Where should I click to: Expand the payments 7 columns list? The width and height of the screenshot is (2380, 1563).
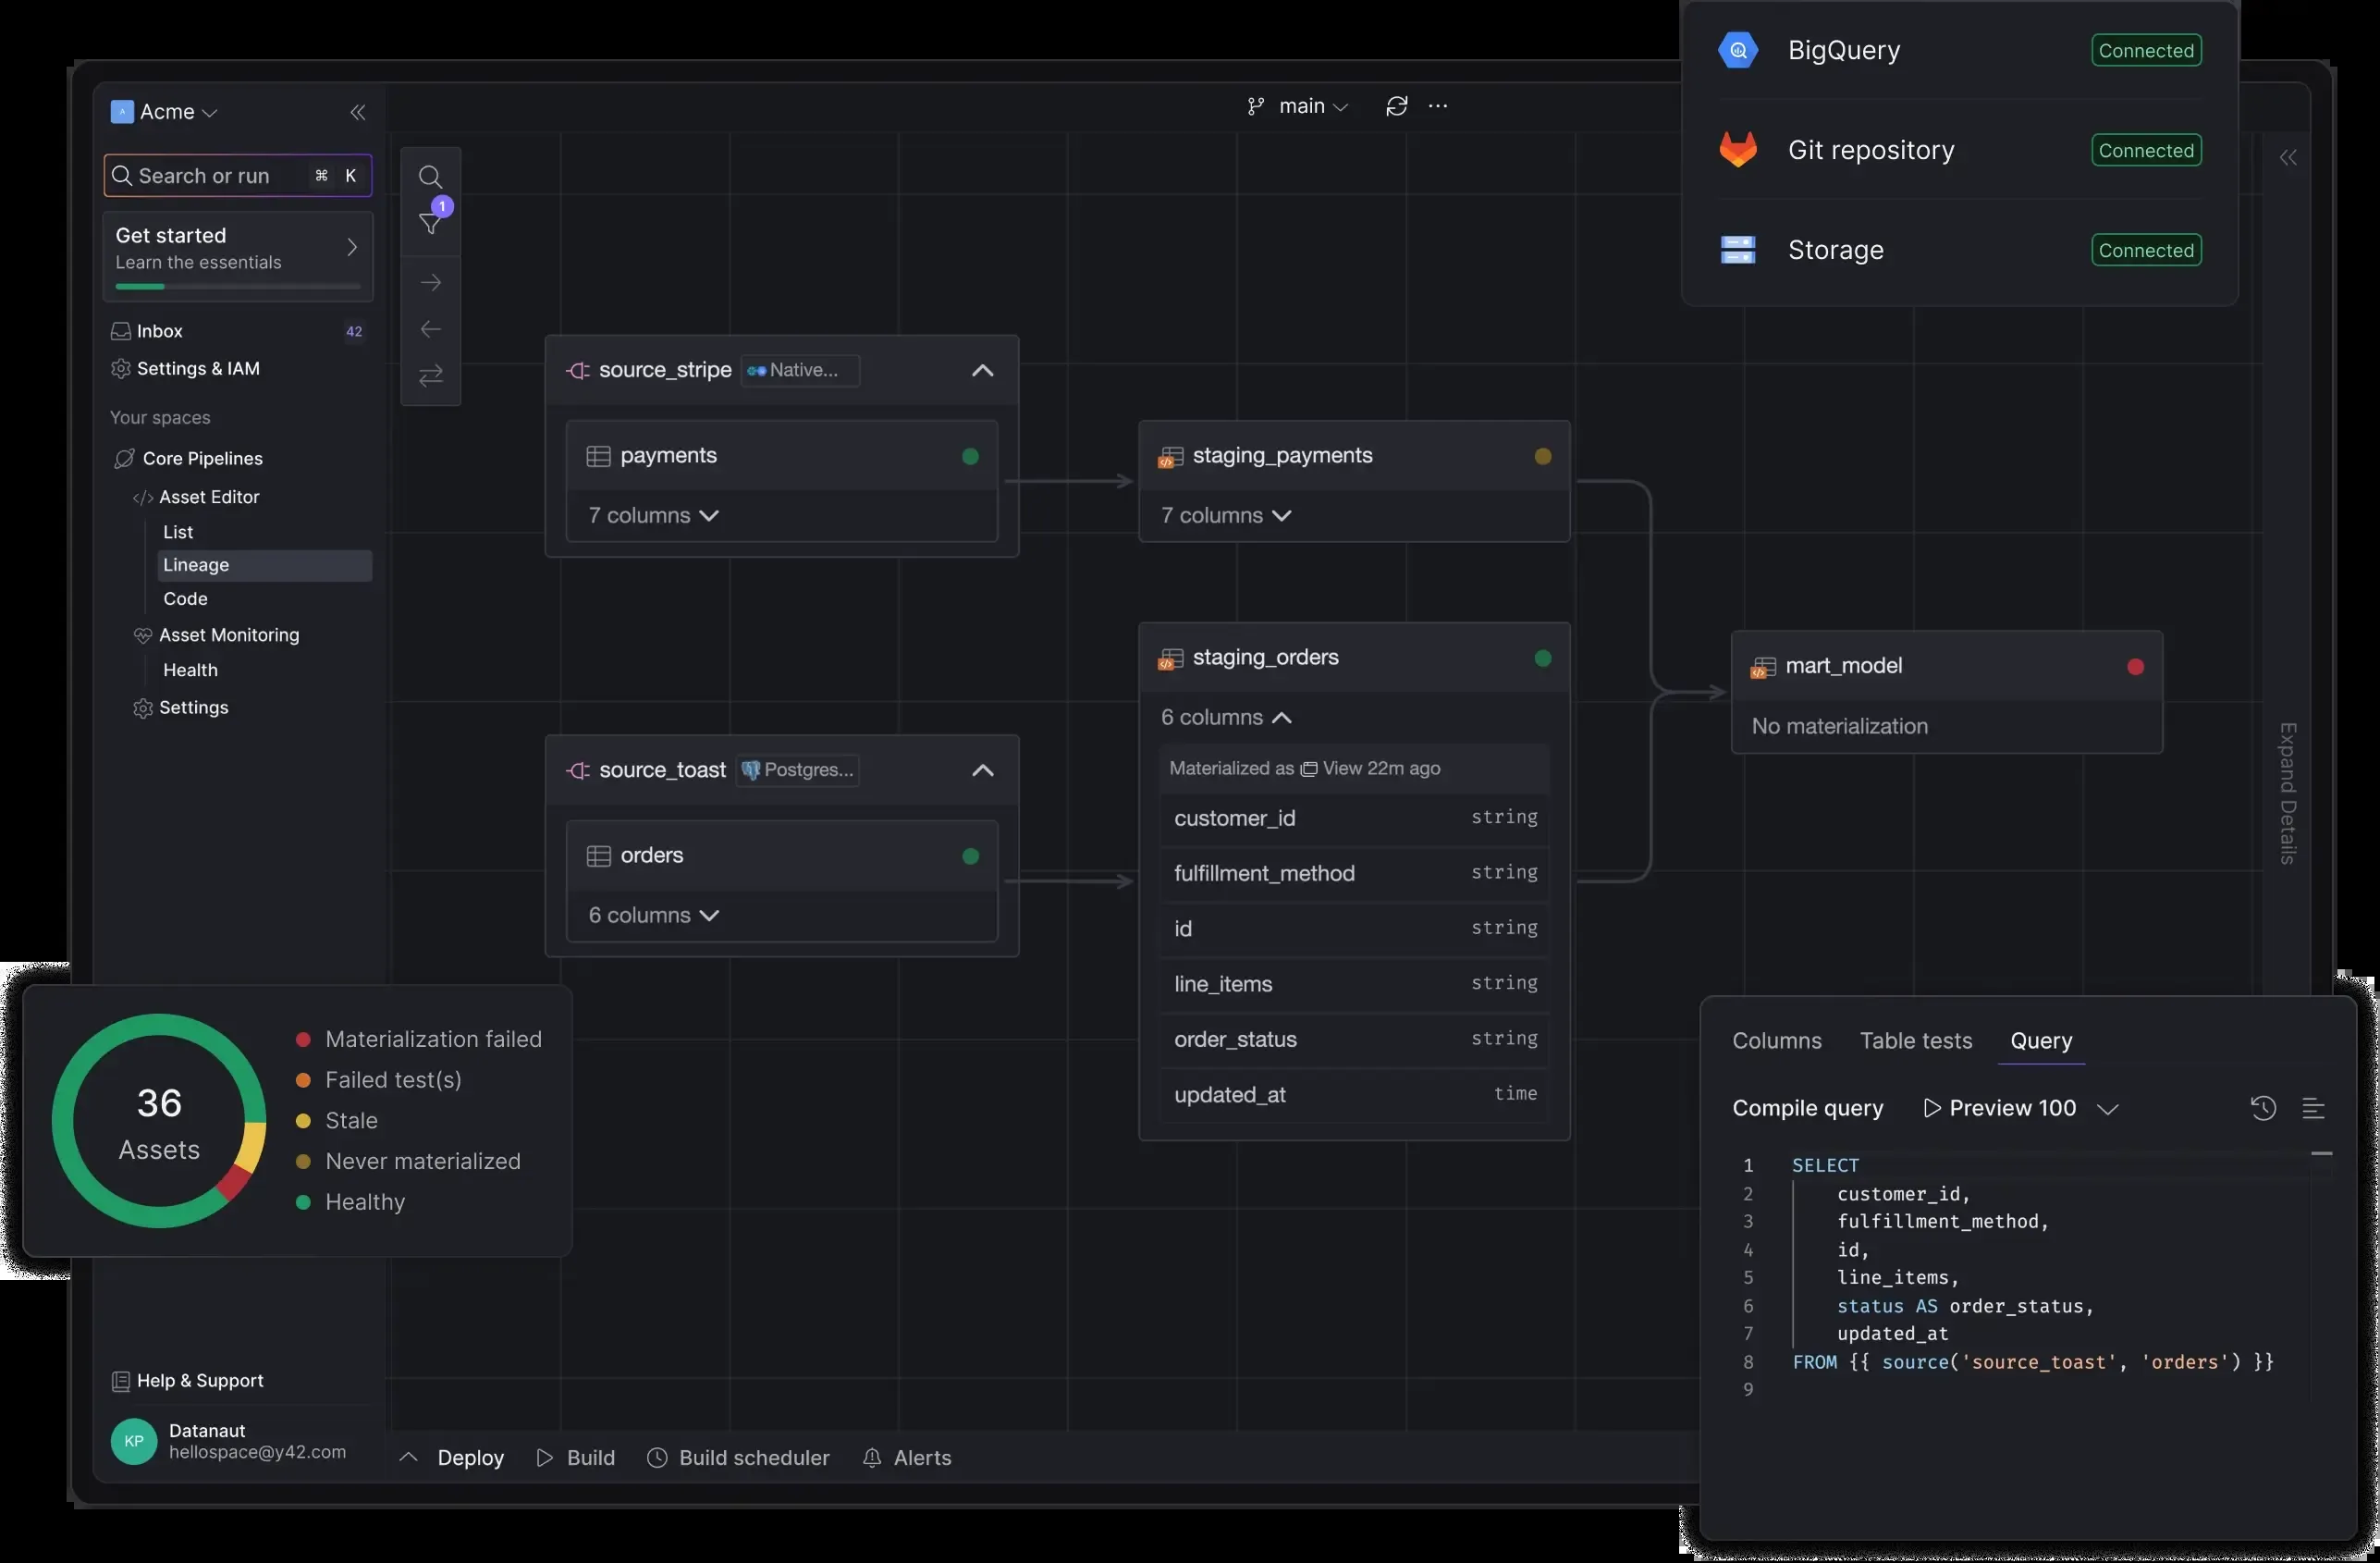(654, 516)
